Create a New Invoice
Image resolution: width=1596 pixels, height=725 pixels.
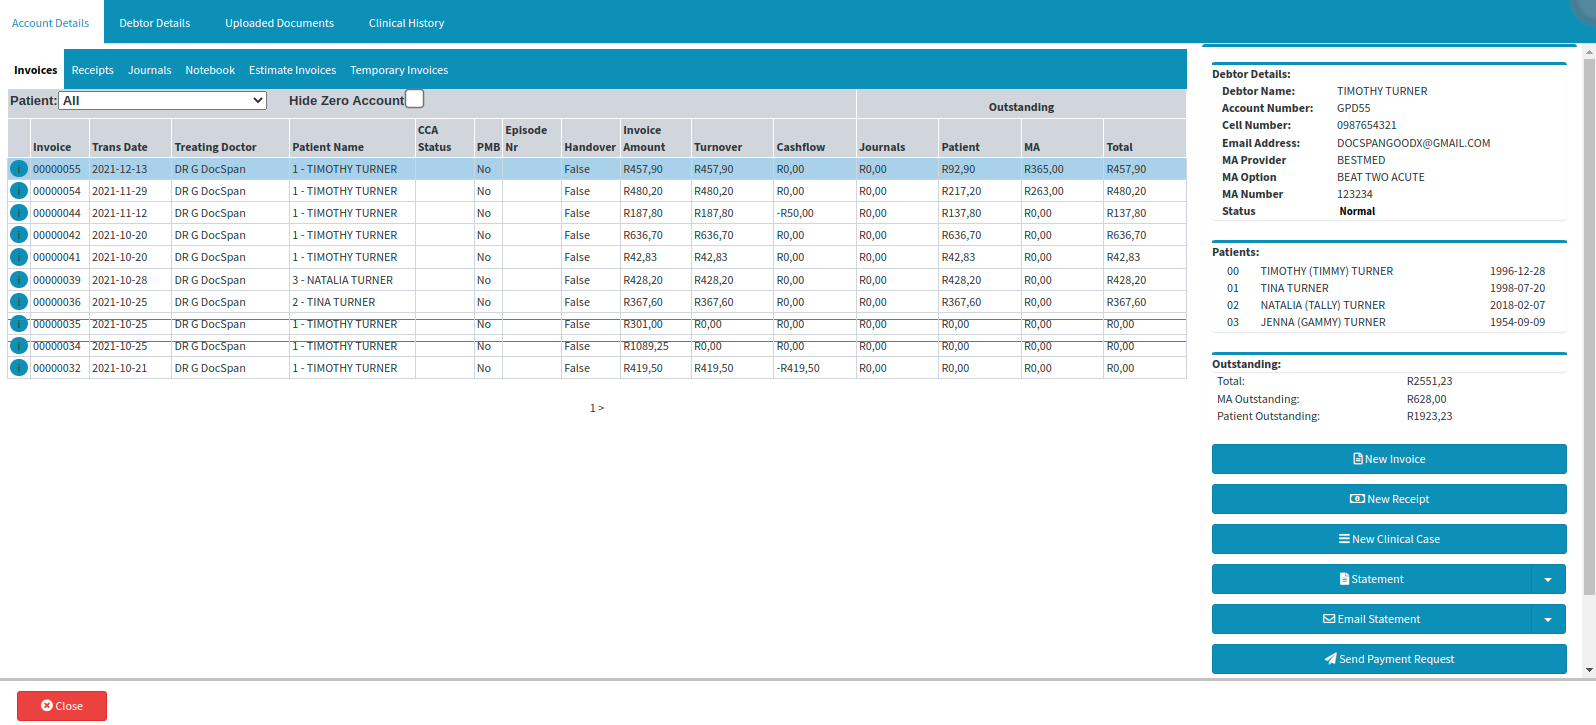pyautogui.click(x=1389, y=459)
